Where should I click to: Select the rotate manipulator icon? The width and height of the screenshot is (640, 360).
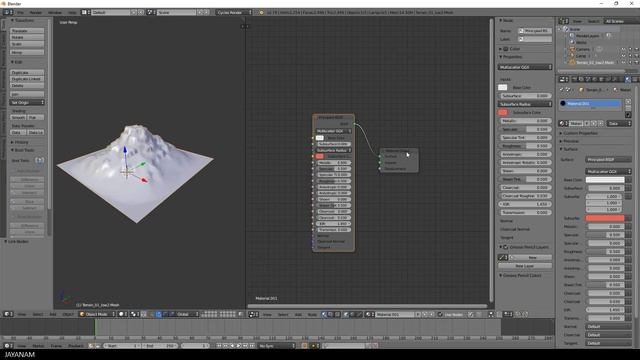tap(165, 314)
